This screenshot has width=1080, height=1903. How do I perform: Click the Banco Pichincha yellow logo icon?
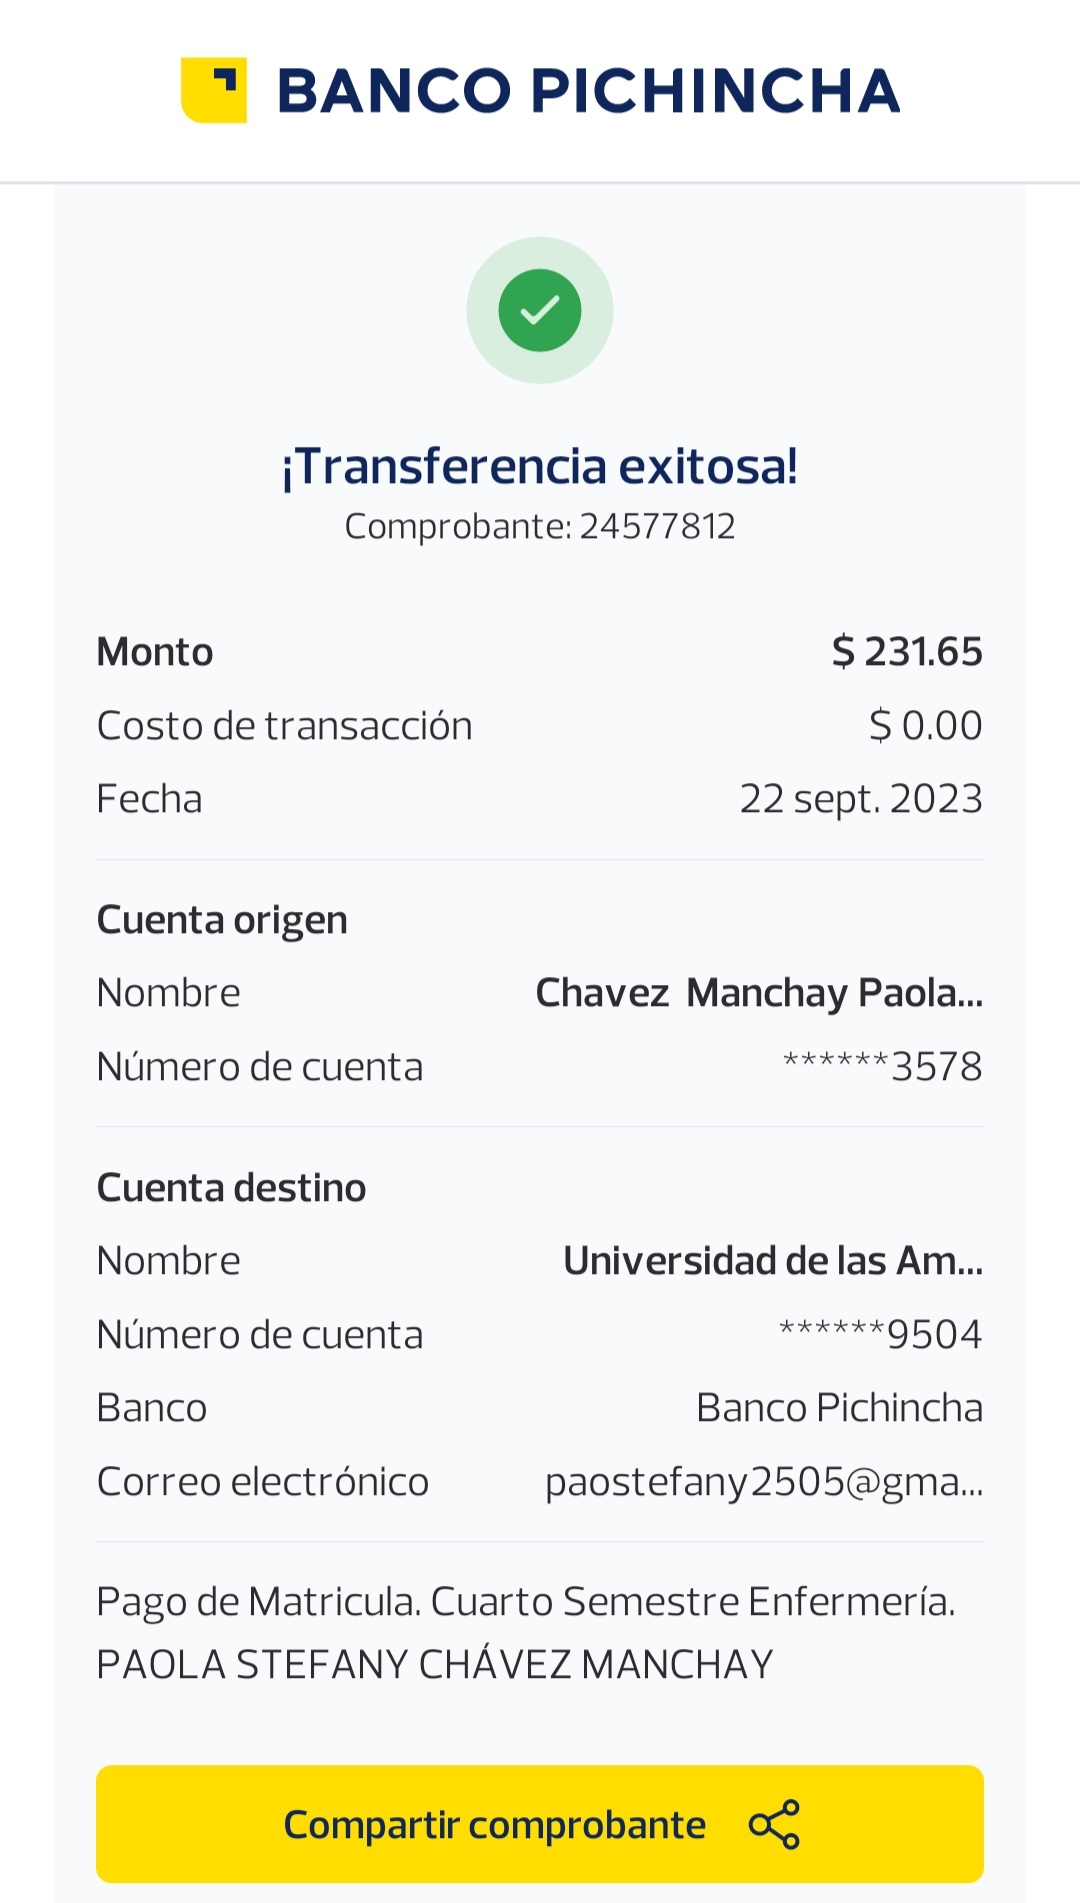click(x=213, y=90)
